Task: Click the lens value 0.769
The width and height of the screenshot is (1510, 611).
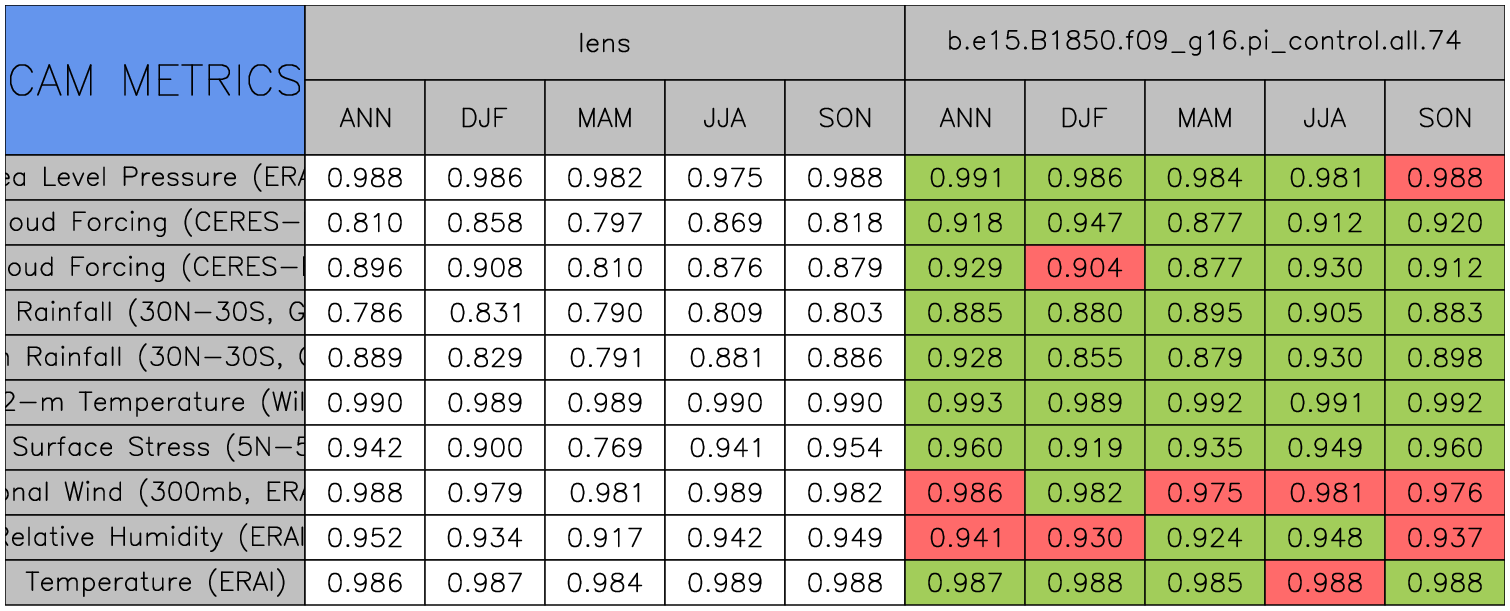Action: pos(605,448)
